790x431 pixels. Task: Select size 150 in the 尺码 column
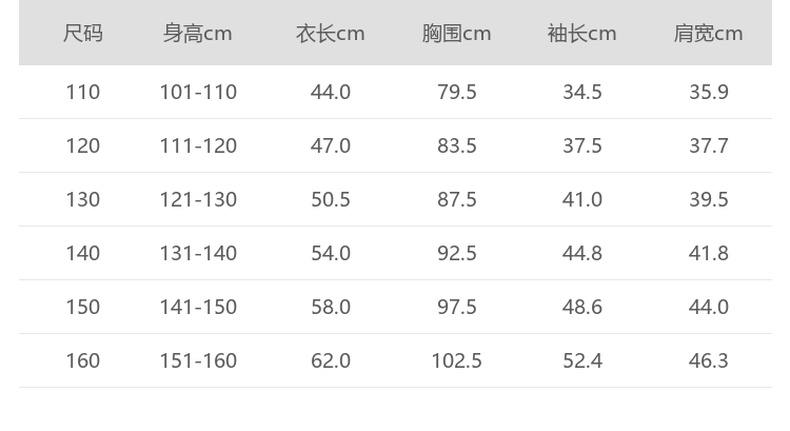[83, 307]
